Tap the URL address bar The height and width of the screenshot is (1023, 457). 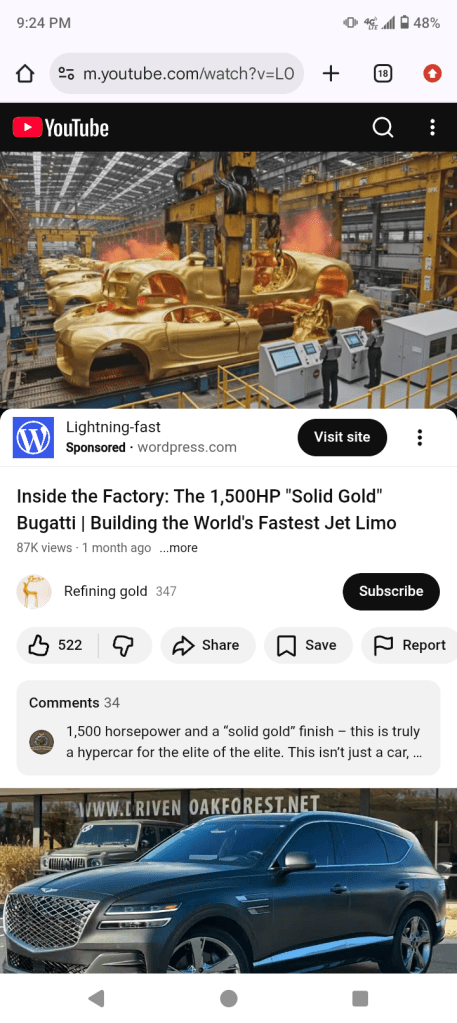176,74
